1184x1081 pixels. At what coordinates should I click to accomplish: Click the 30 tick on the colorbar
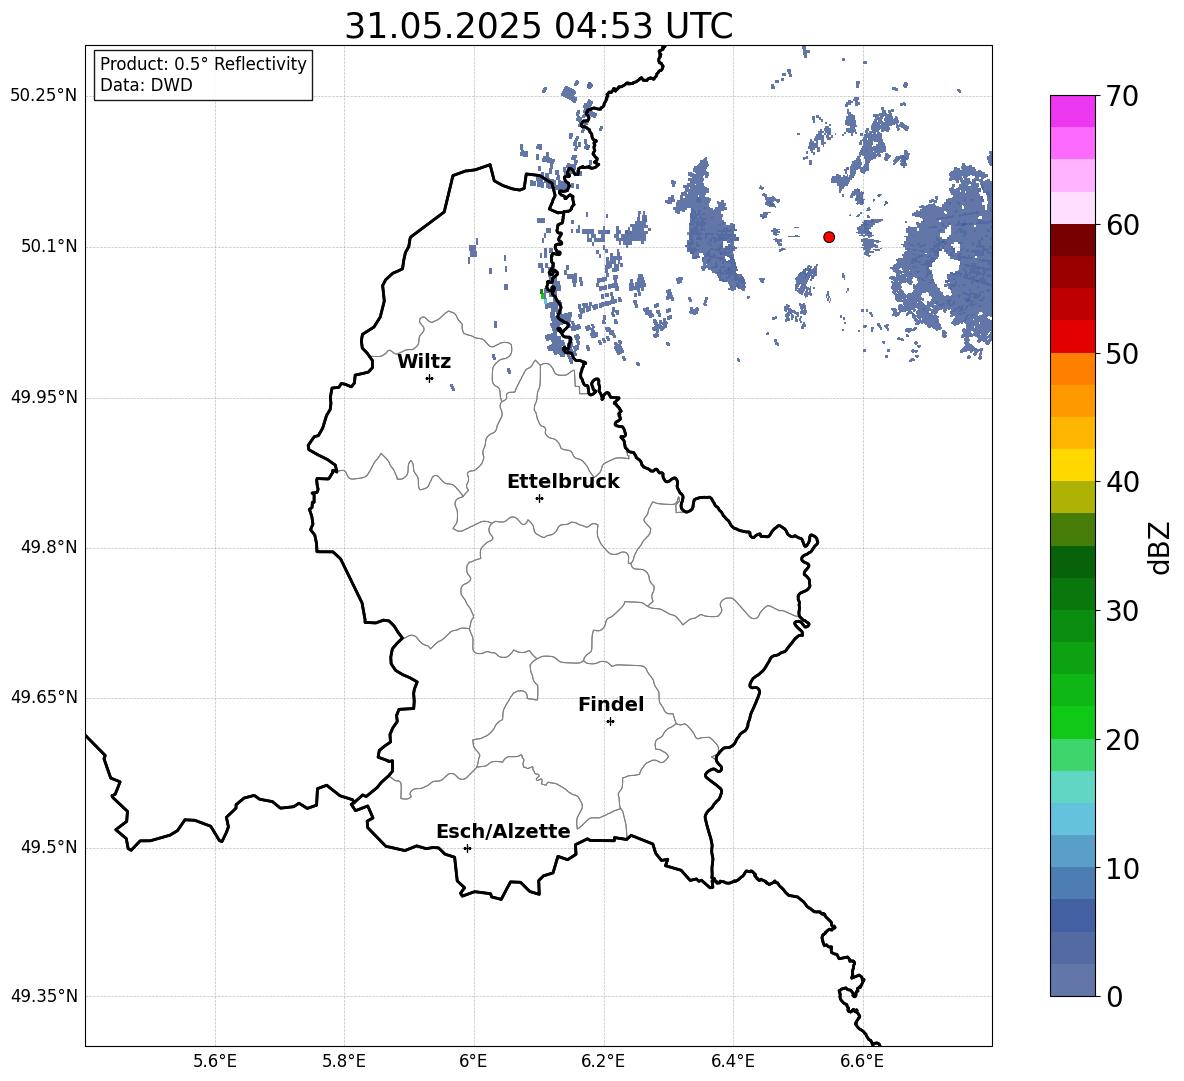(1122, 611)
